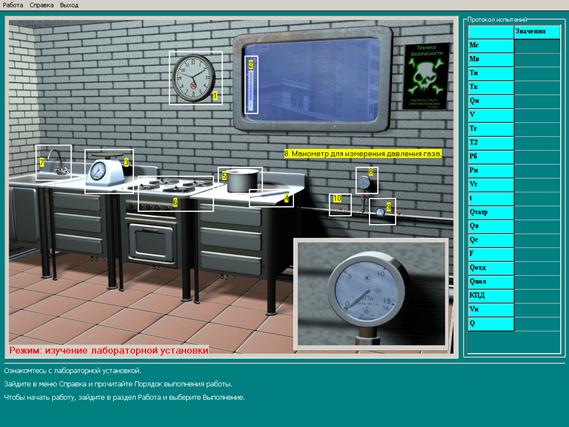Open the Справка menu
The width and height of the screenshot is (569, 427).
tap(42, 5)
